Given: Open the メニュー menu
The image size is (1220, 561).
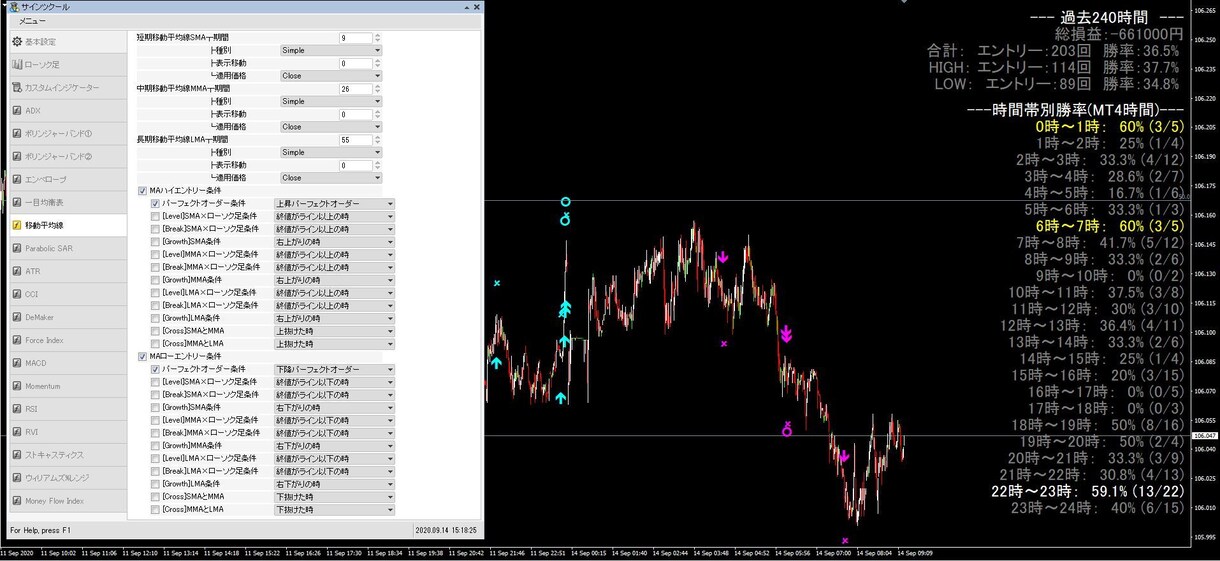Looking at the screenshot, I should [x=32, y=20].
